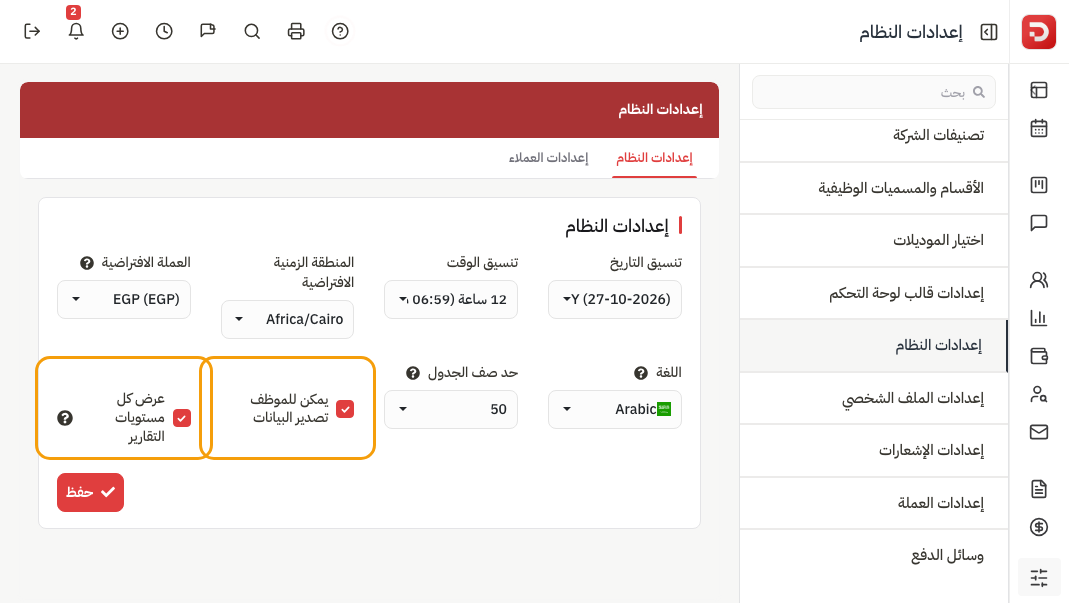This screenshot has width=1069, height=603.
Task: Click the logout icon in top bar
Action: [x=32, y=31]
